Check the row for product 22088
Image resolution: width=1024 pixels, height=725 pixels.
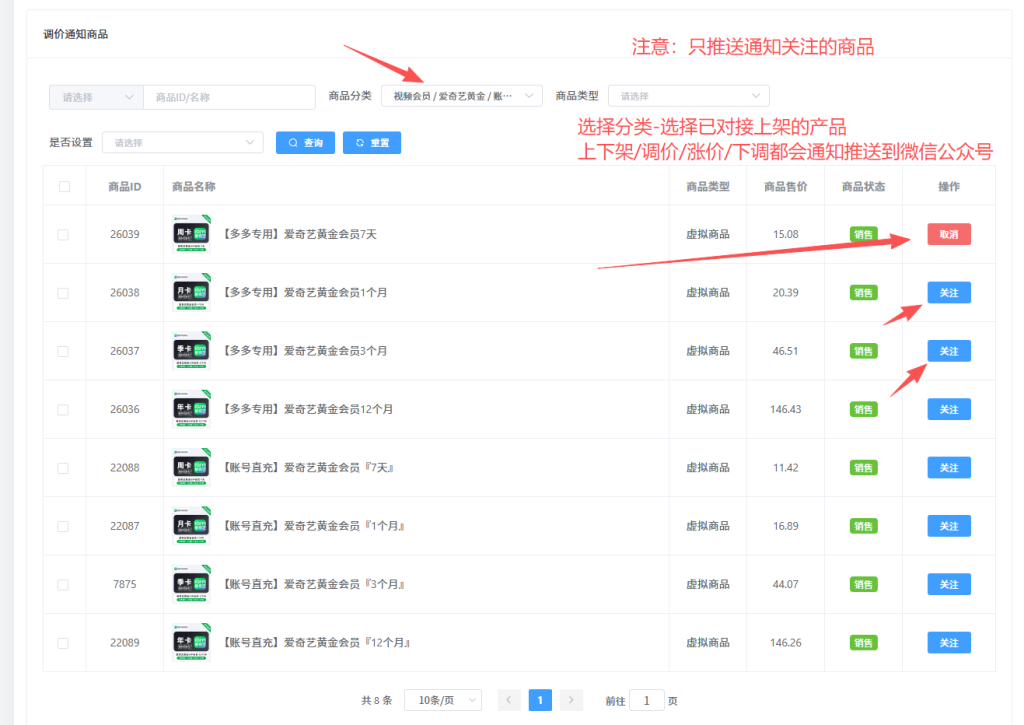tap(63, 468)
